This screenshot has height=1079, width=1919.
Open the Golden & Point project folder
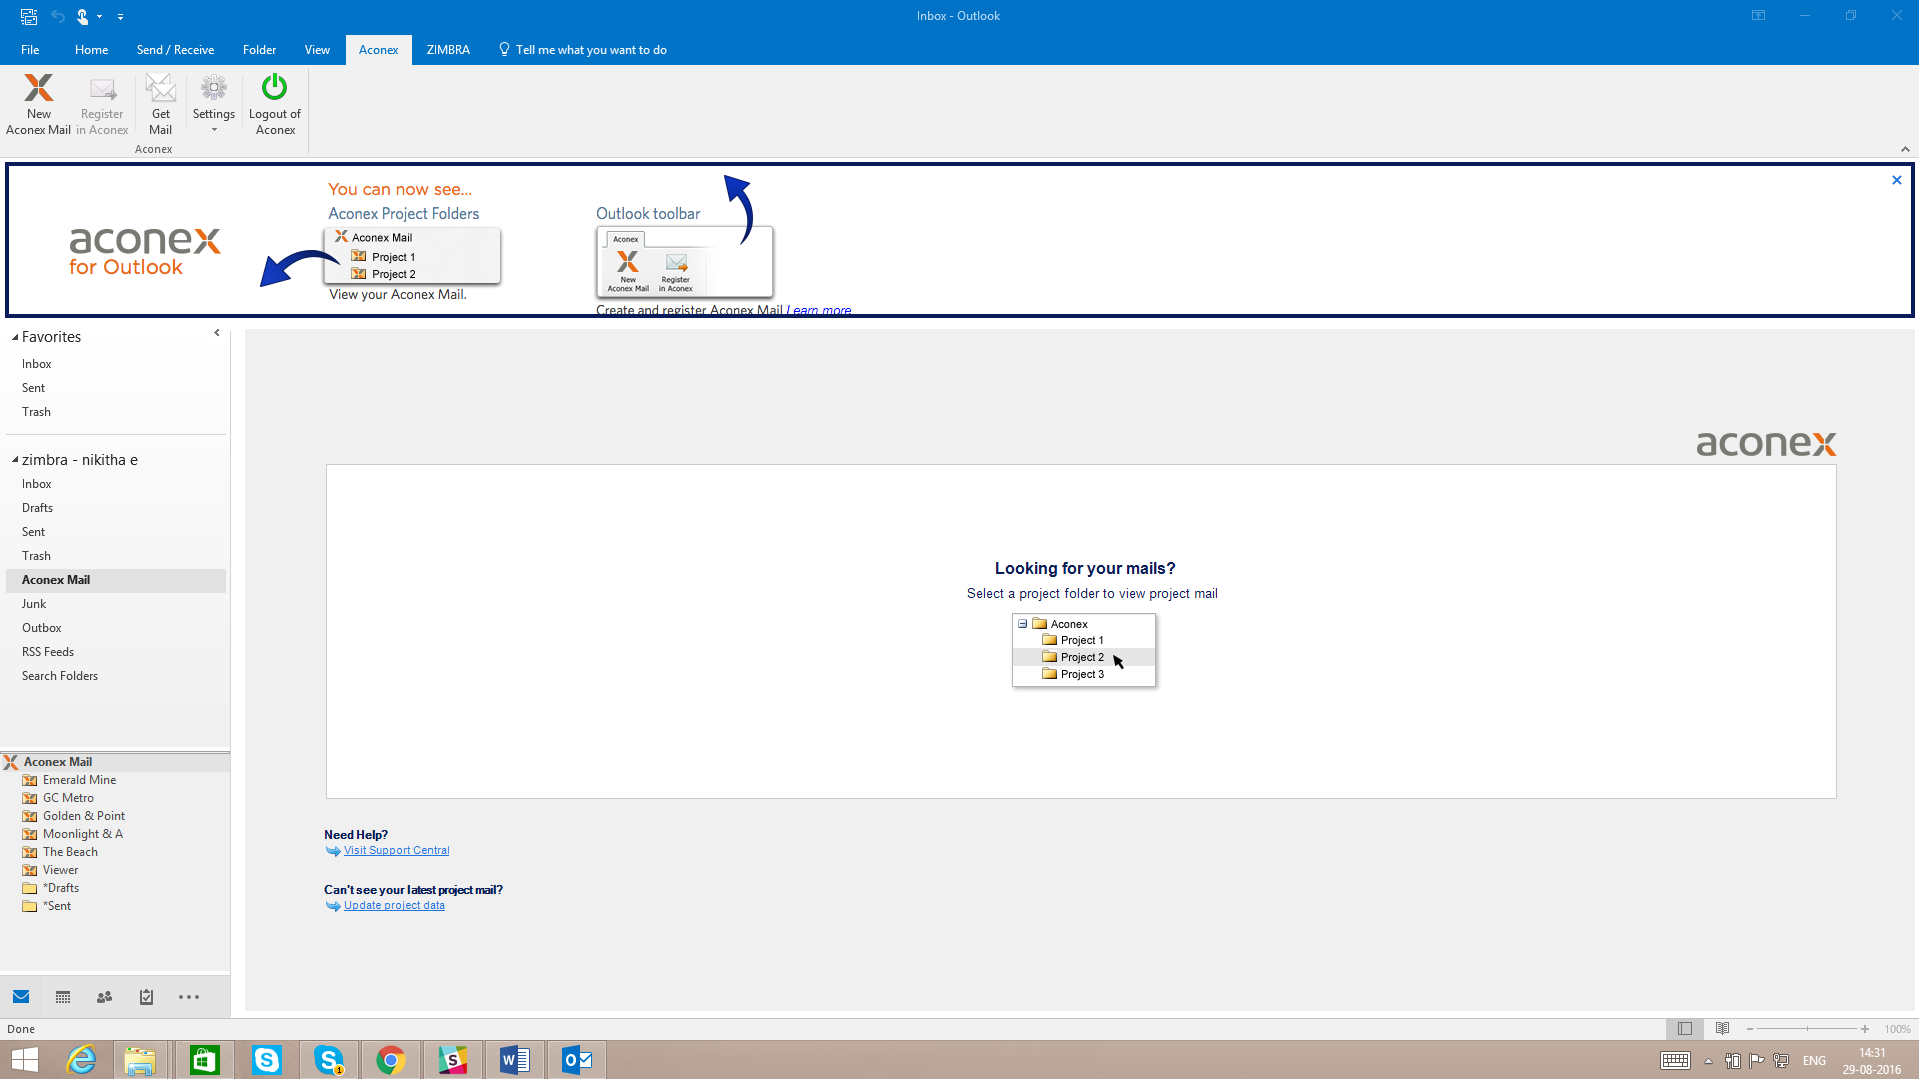83,816
